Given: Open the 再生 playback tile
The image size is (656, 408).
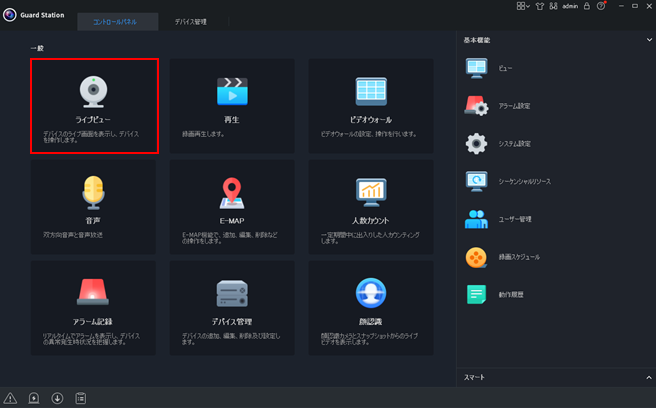Looking at the screenshot, I should (232, 105).
